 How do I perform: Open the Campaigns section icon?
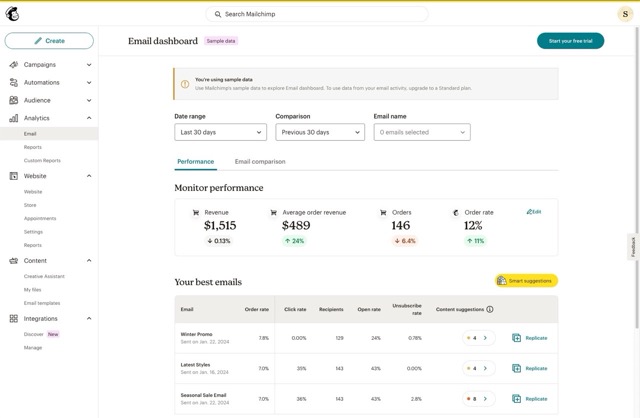tap(14, 65)
